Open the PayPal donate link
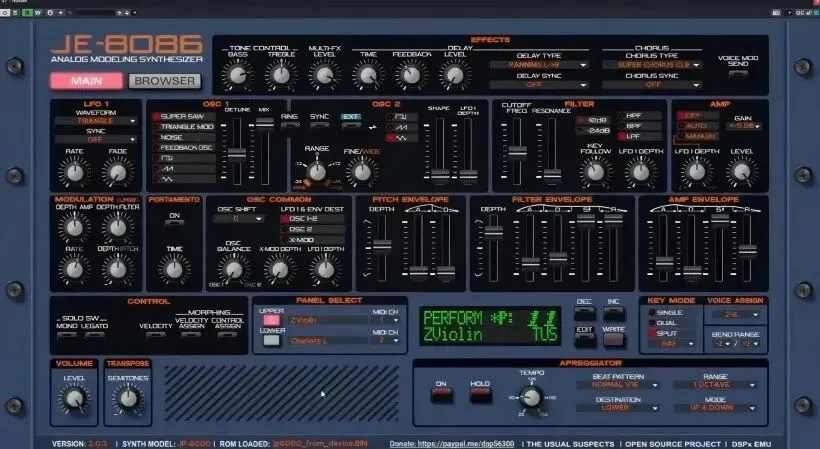820x449 pixels. point(452,443)
